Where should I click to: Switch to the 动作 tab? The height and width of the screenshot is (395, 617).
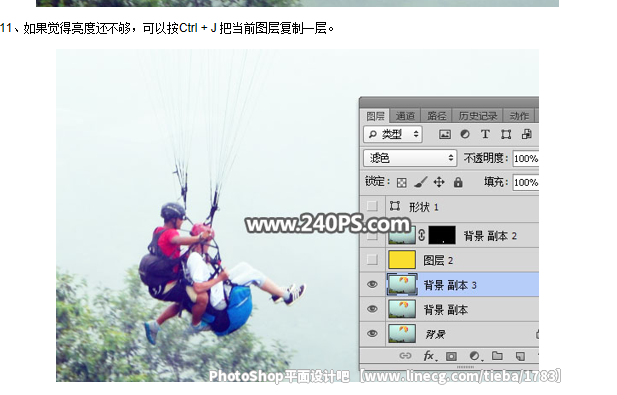[x=519, y=116]
